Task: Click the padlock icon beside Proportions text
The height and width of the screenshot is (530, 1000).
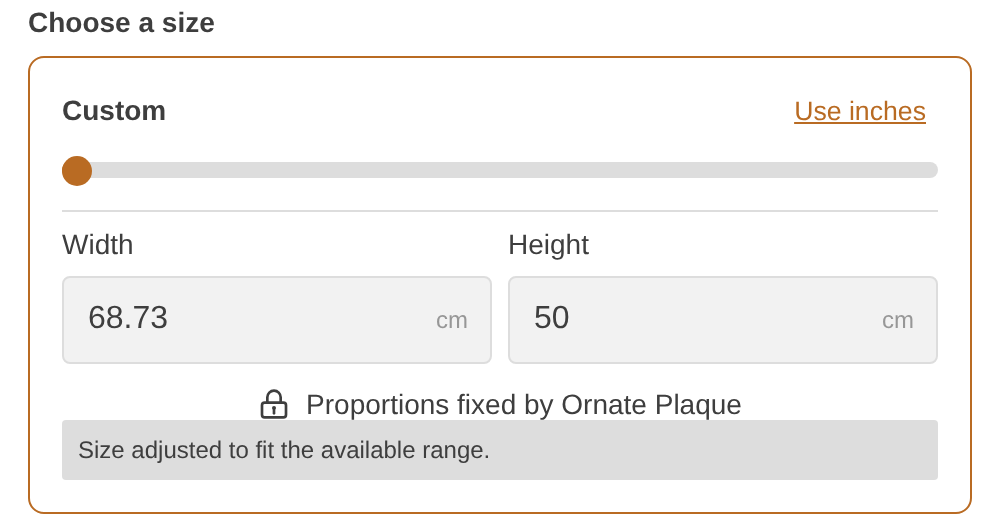Action: coord(274,404)
